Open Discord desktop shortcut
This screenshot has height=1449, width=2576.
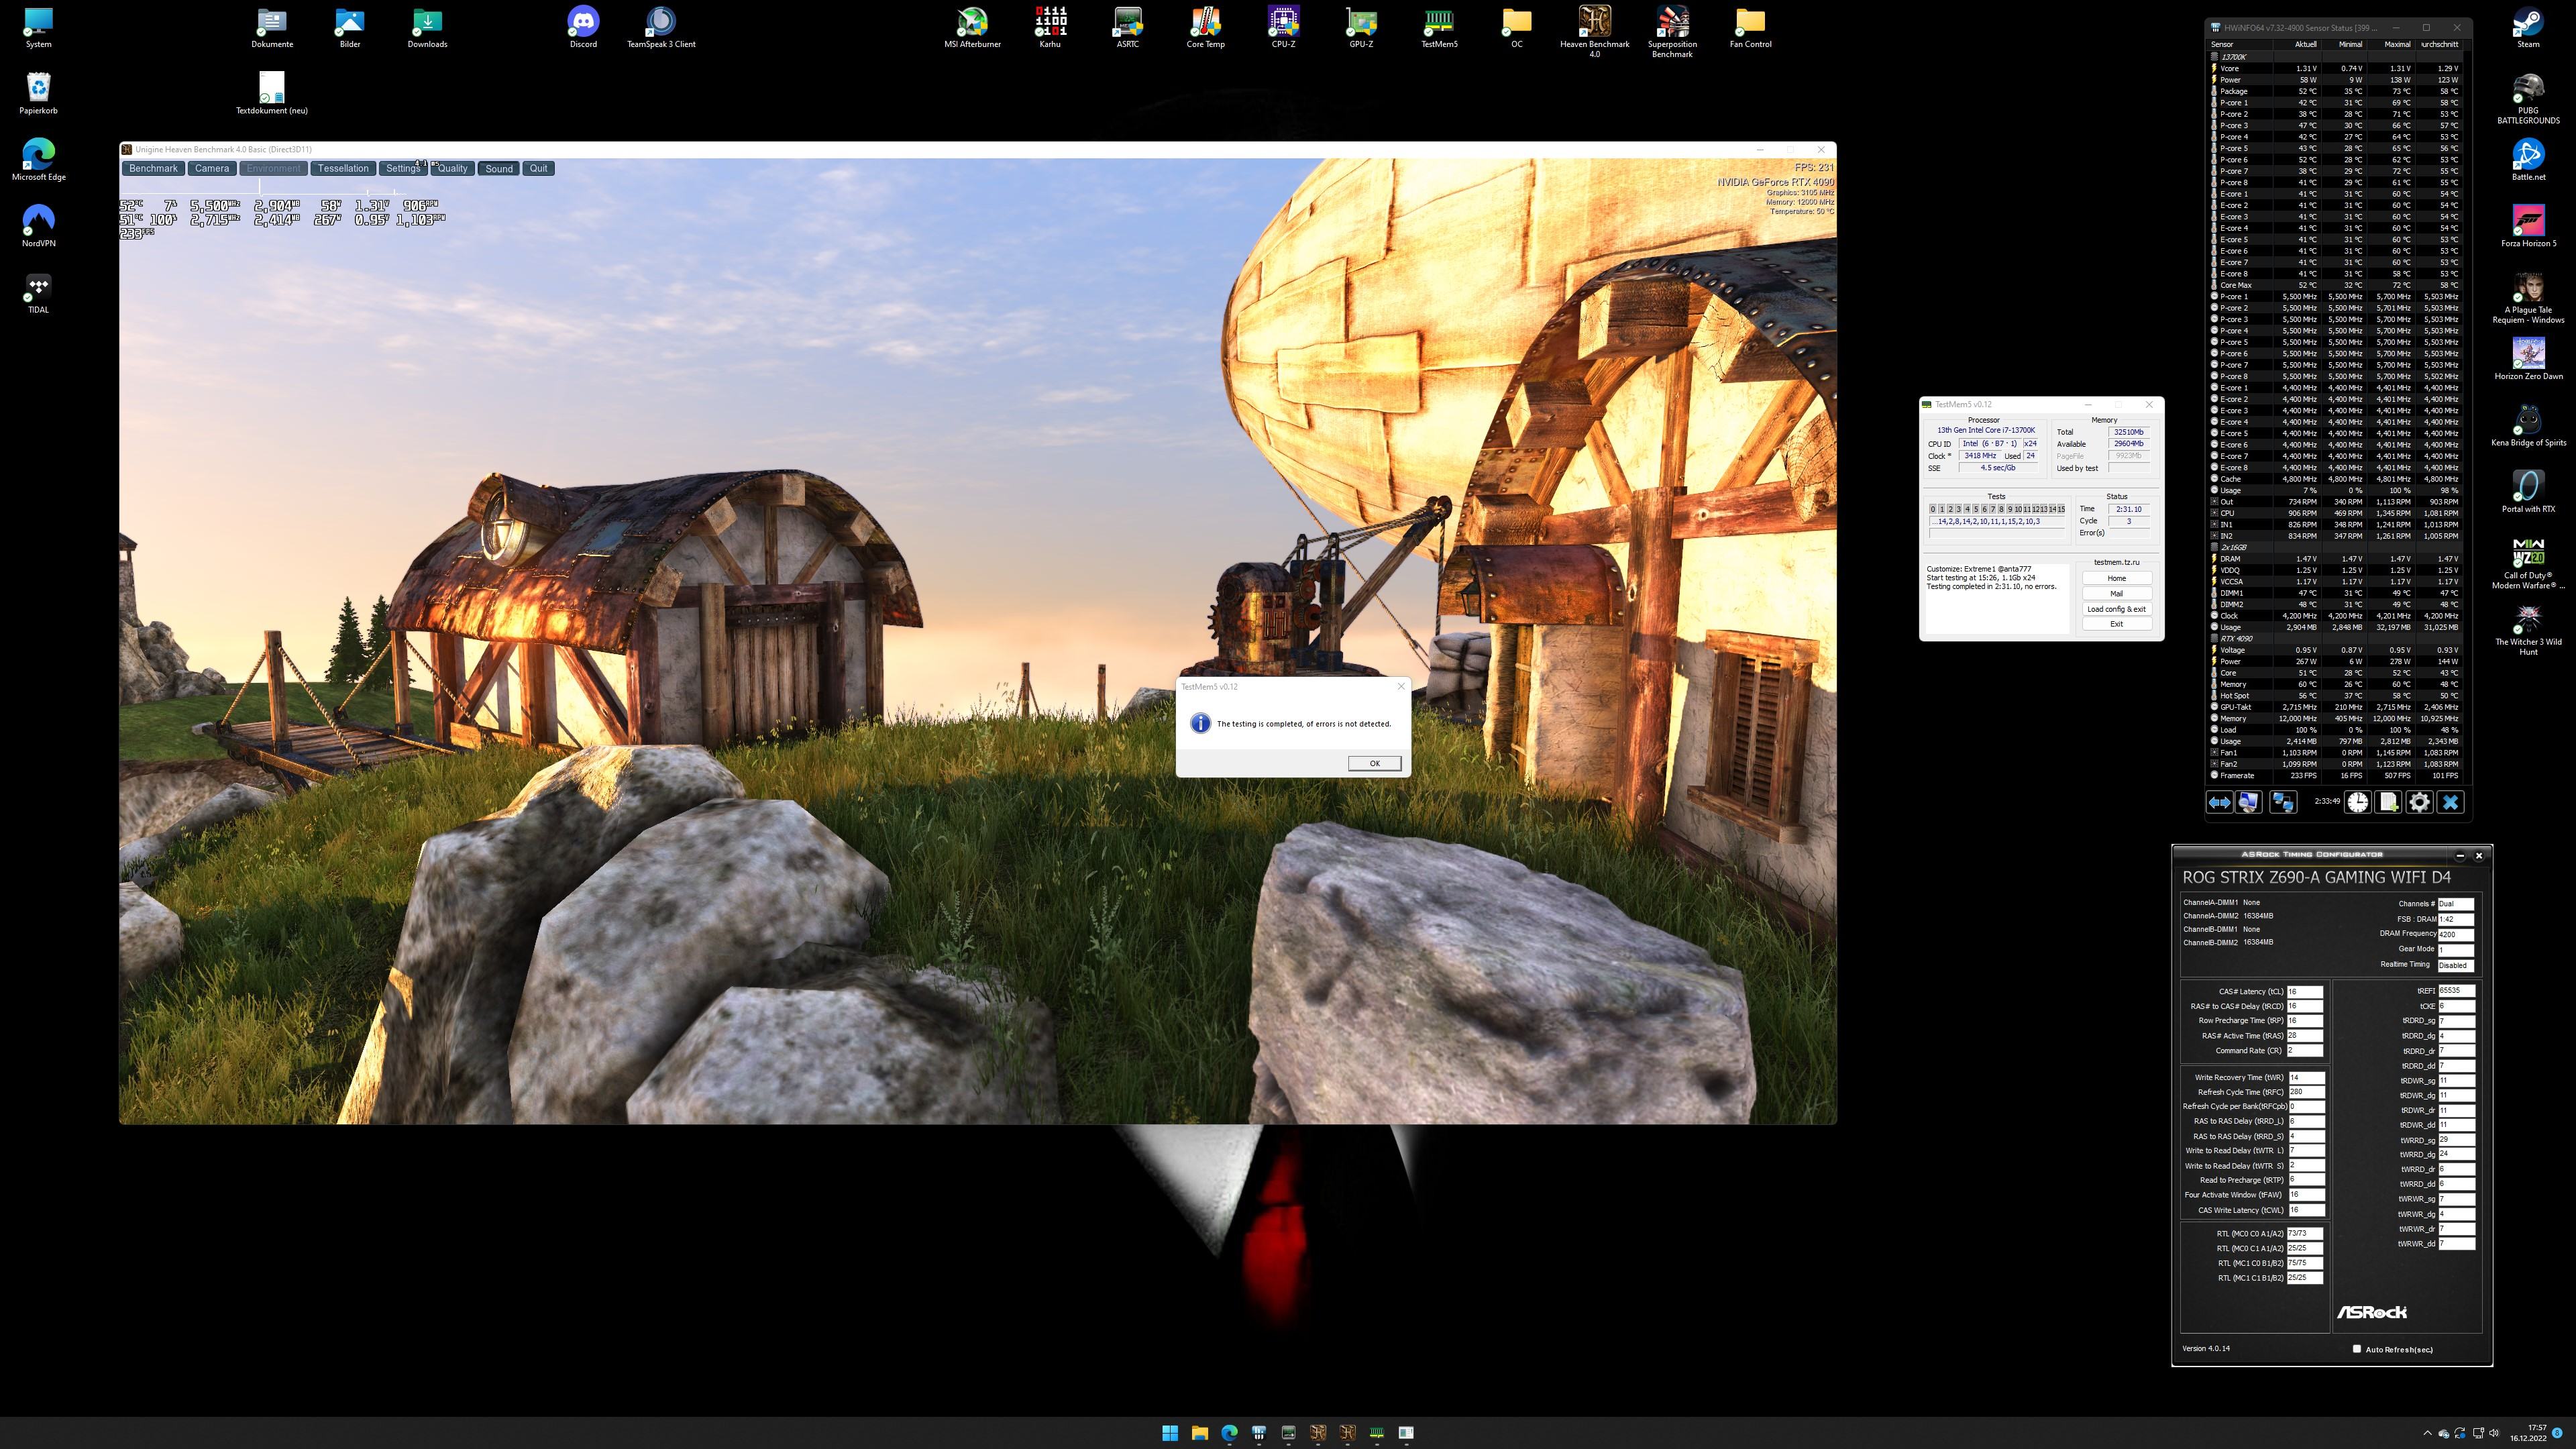click(583, 27)
